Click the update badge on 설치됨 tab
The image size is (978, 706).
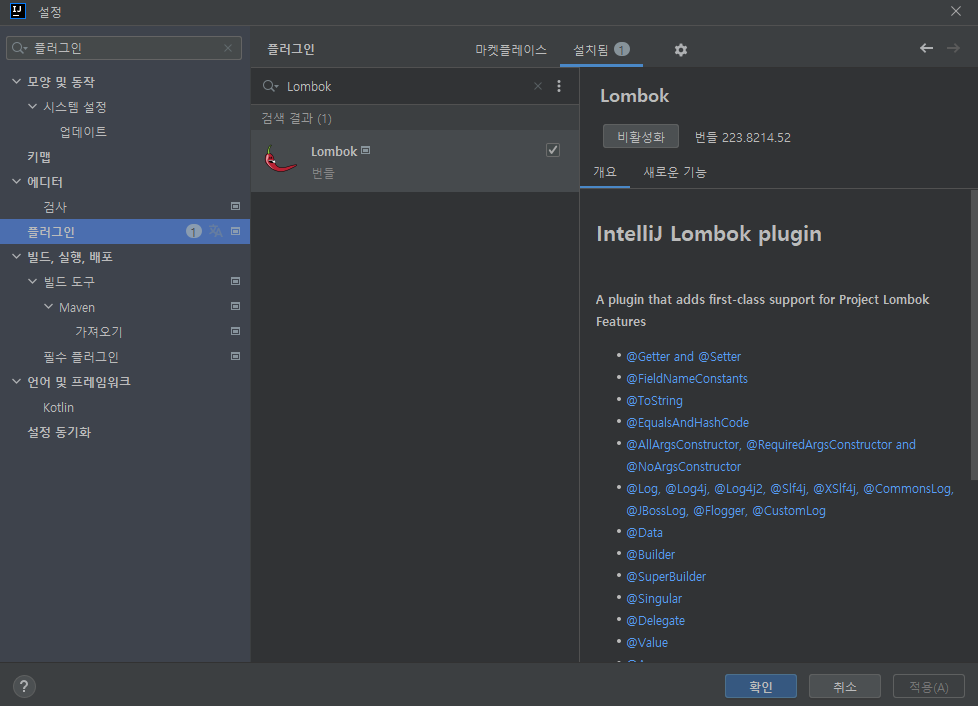tap(622, 49)
